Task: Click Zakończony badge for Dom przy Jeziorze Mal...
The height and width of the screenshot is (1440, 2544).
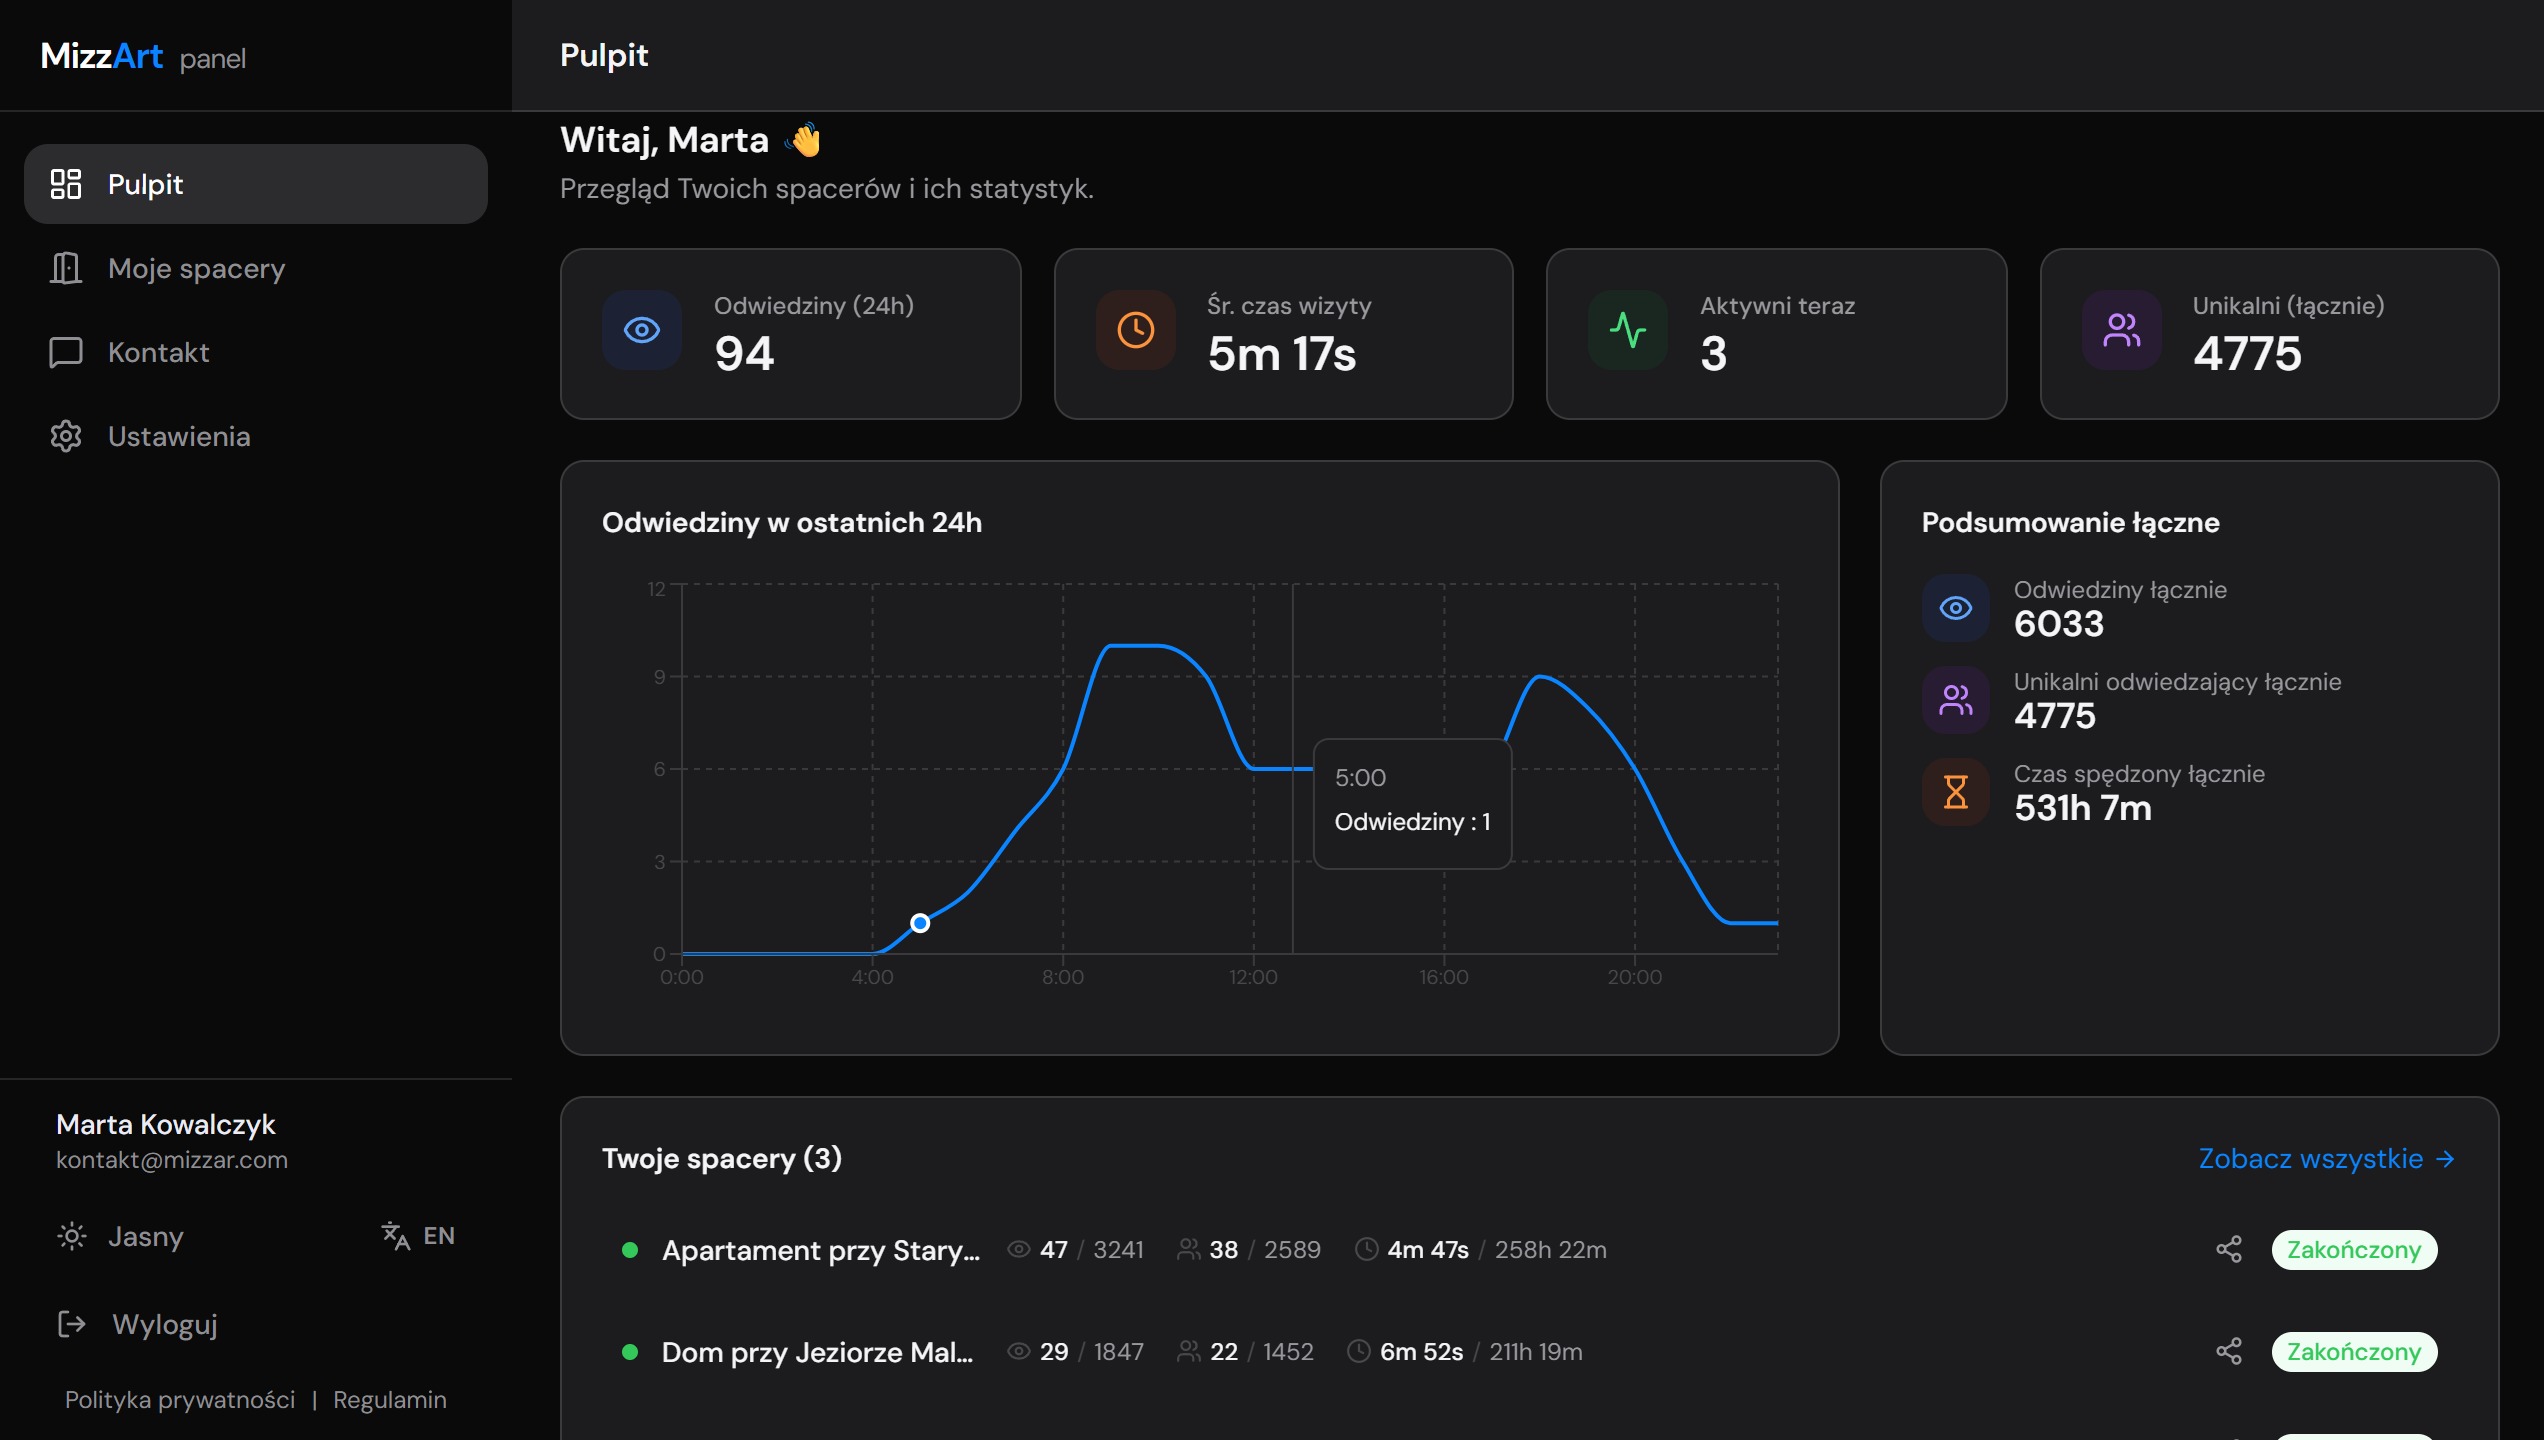Action: tap(2354, 1351)
